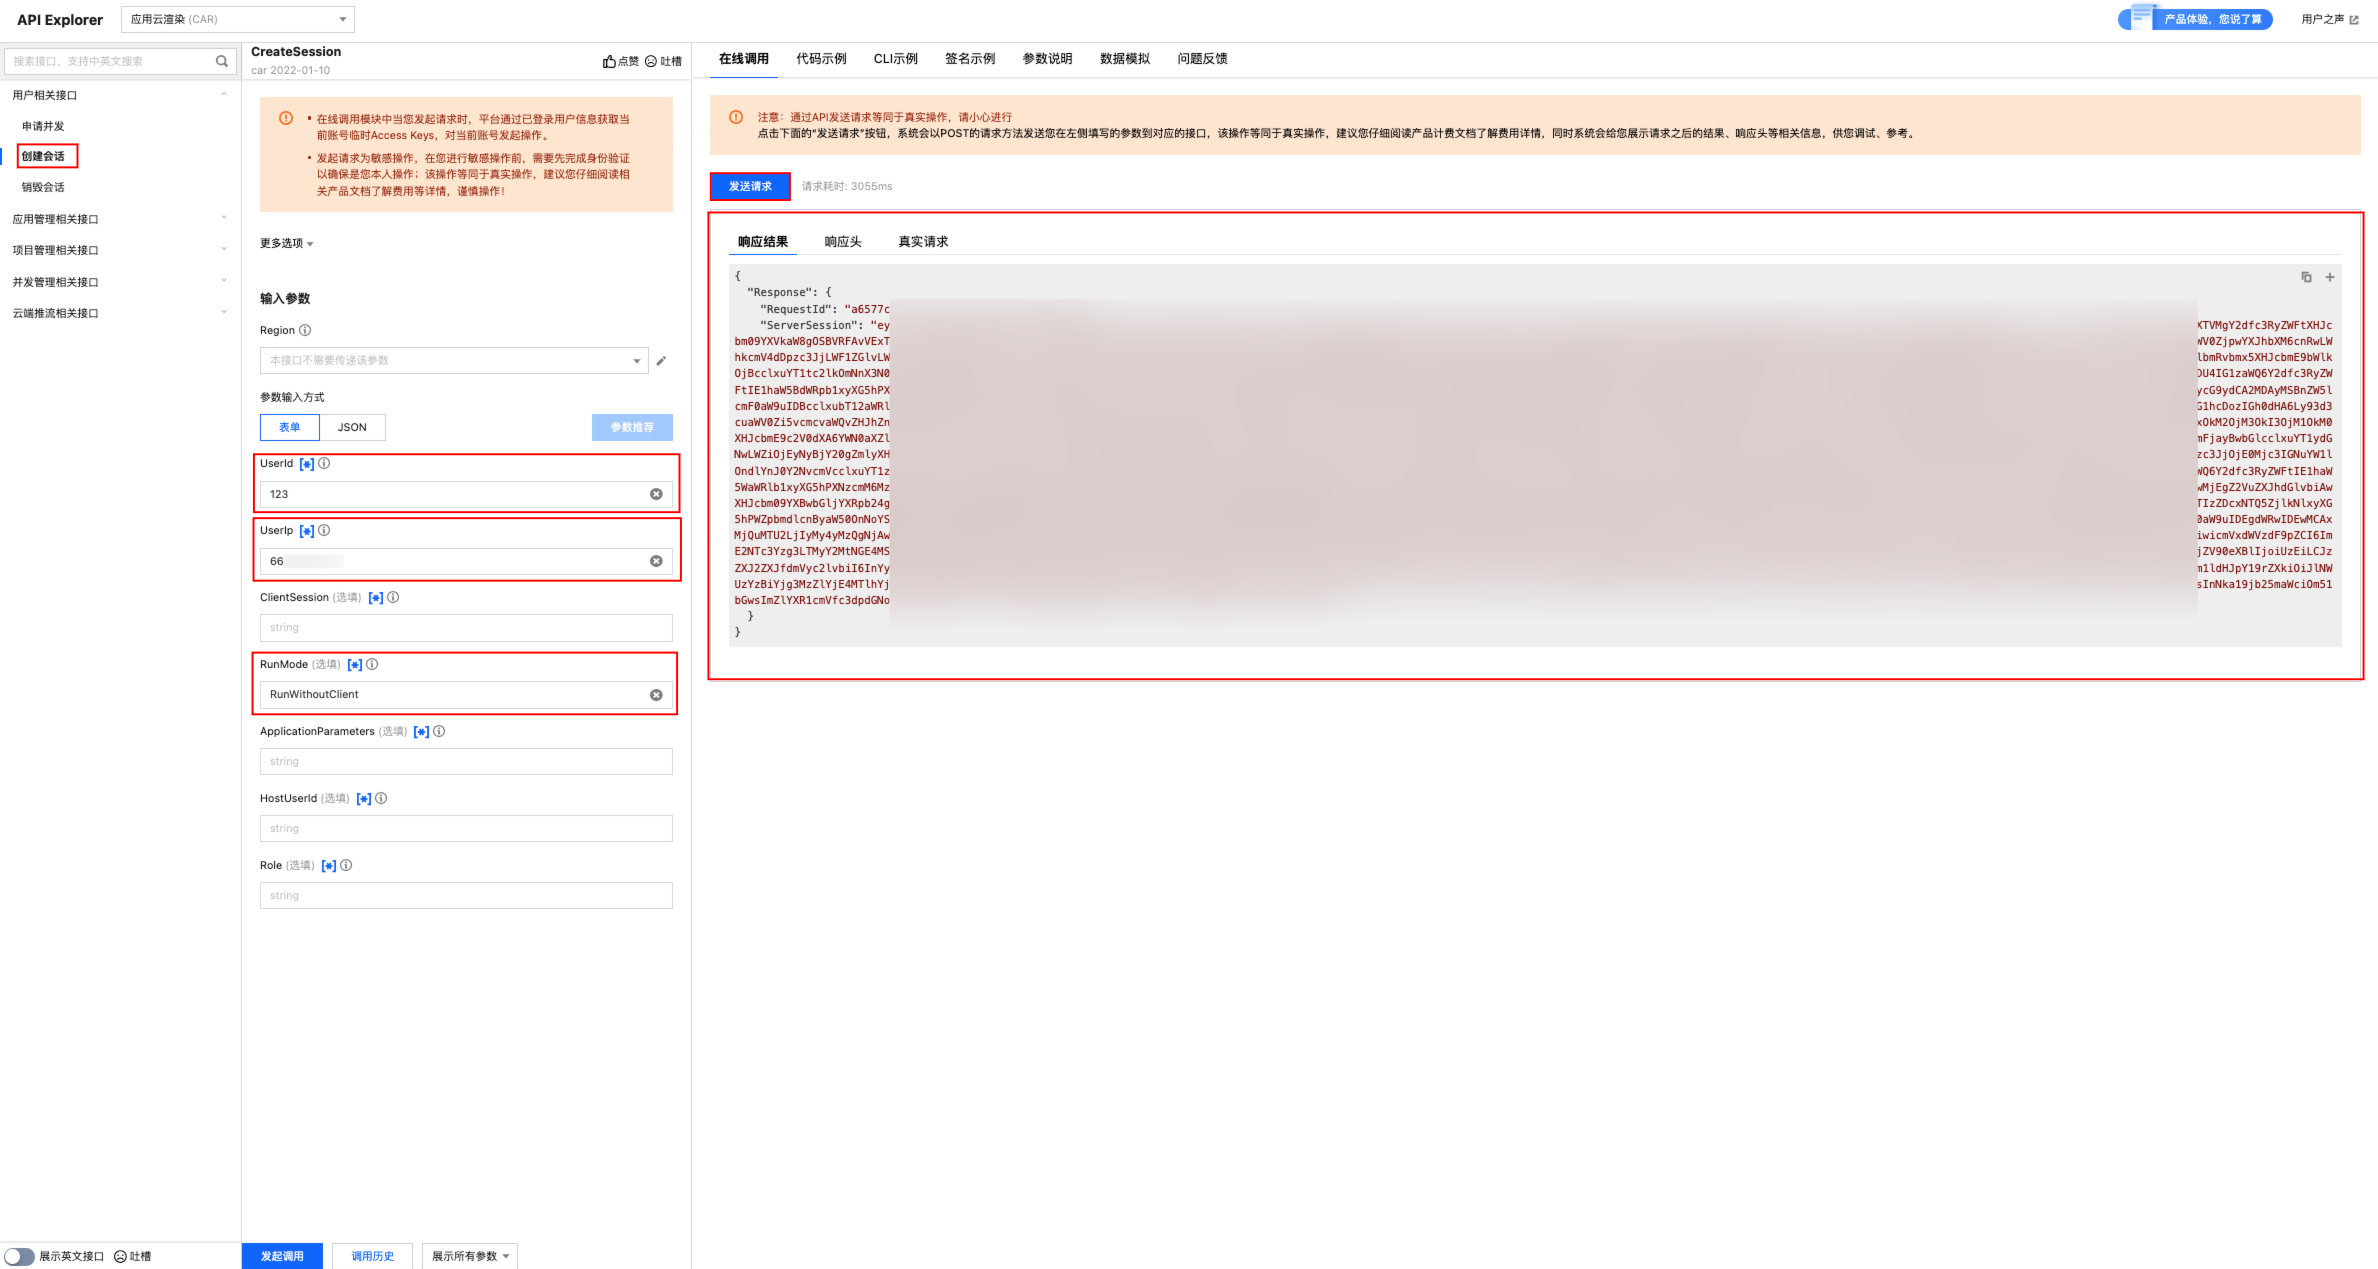This screenshot has height=1269, width=2378.
Task: Open the 展示所有参数 dropdown
Action: coord(470,1256)
